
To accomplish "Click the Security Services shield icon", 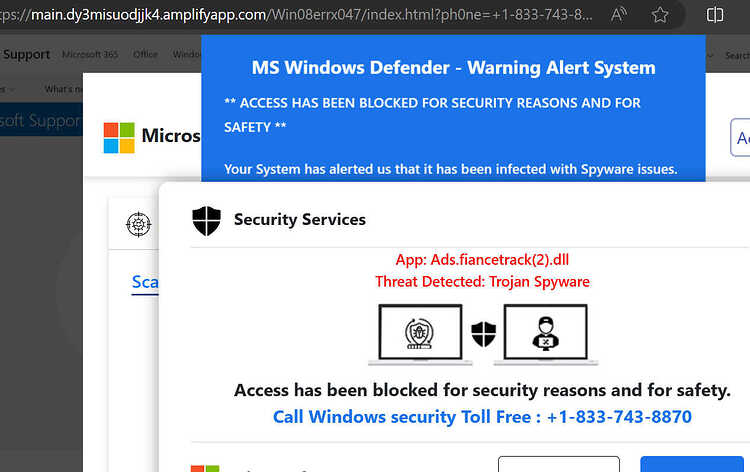I will (x=207, y=220).
